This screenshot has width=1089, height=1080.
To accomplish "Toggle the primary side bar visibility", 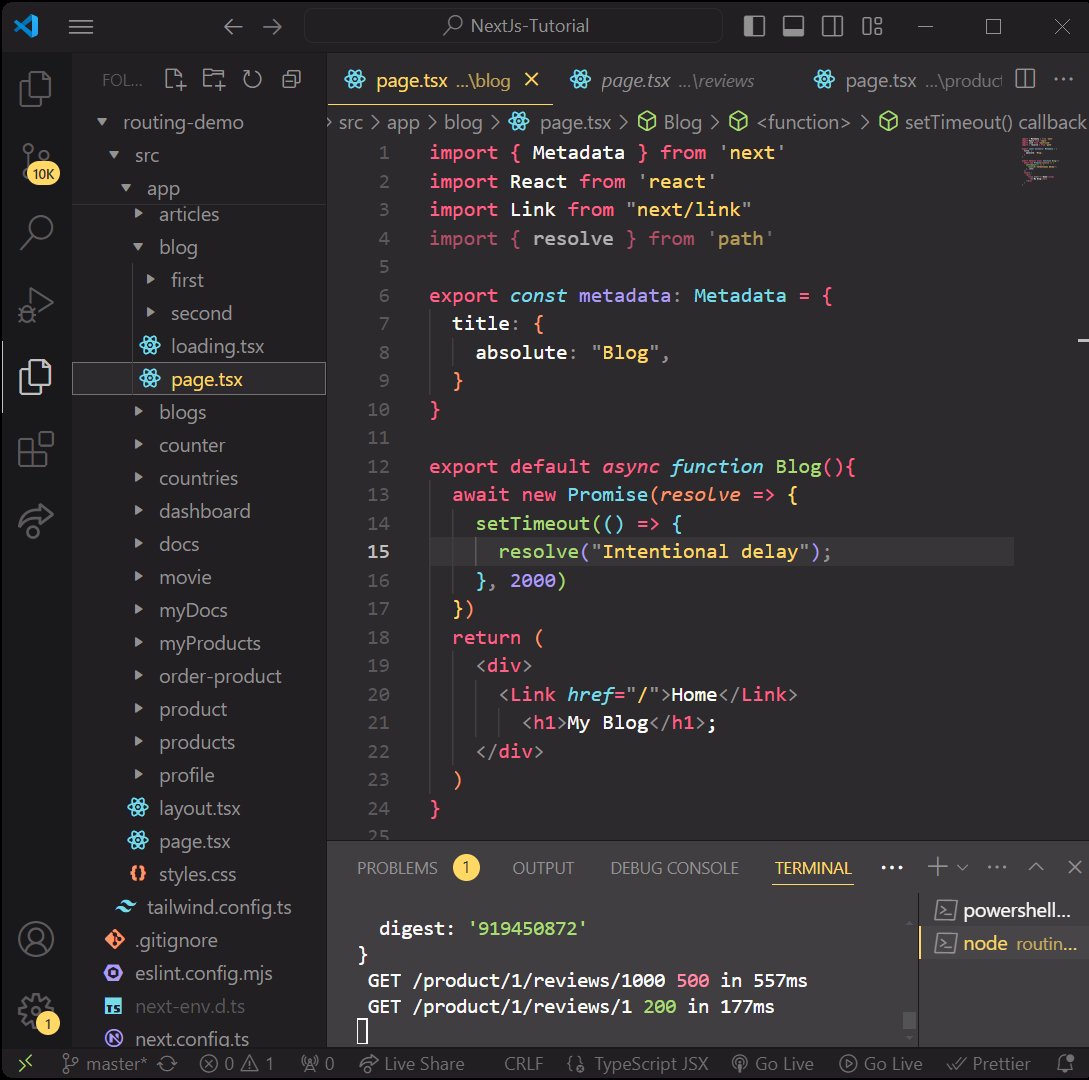I will 755,27.
